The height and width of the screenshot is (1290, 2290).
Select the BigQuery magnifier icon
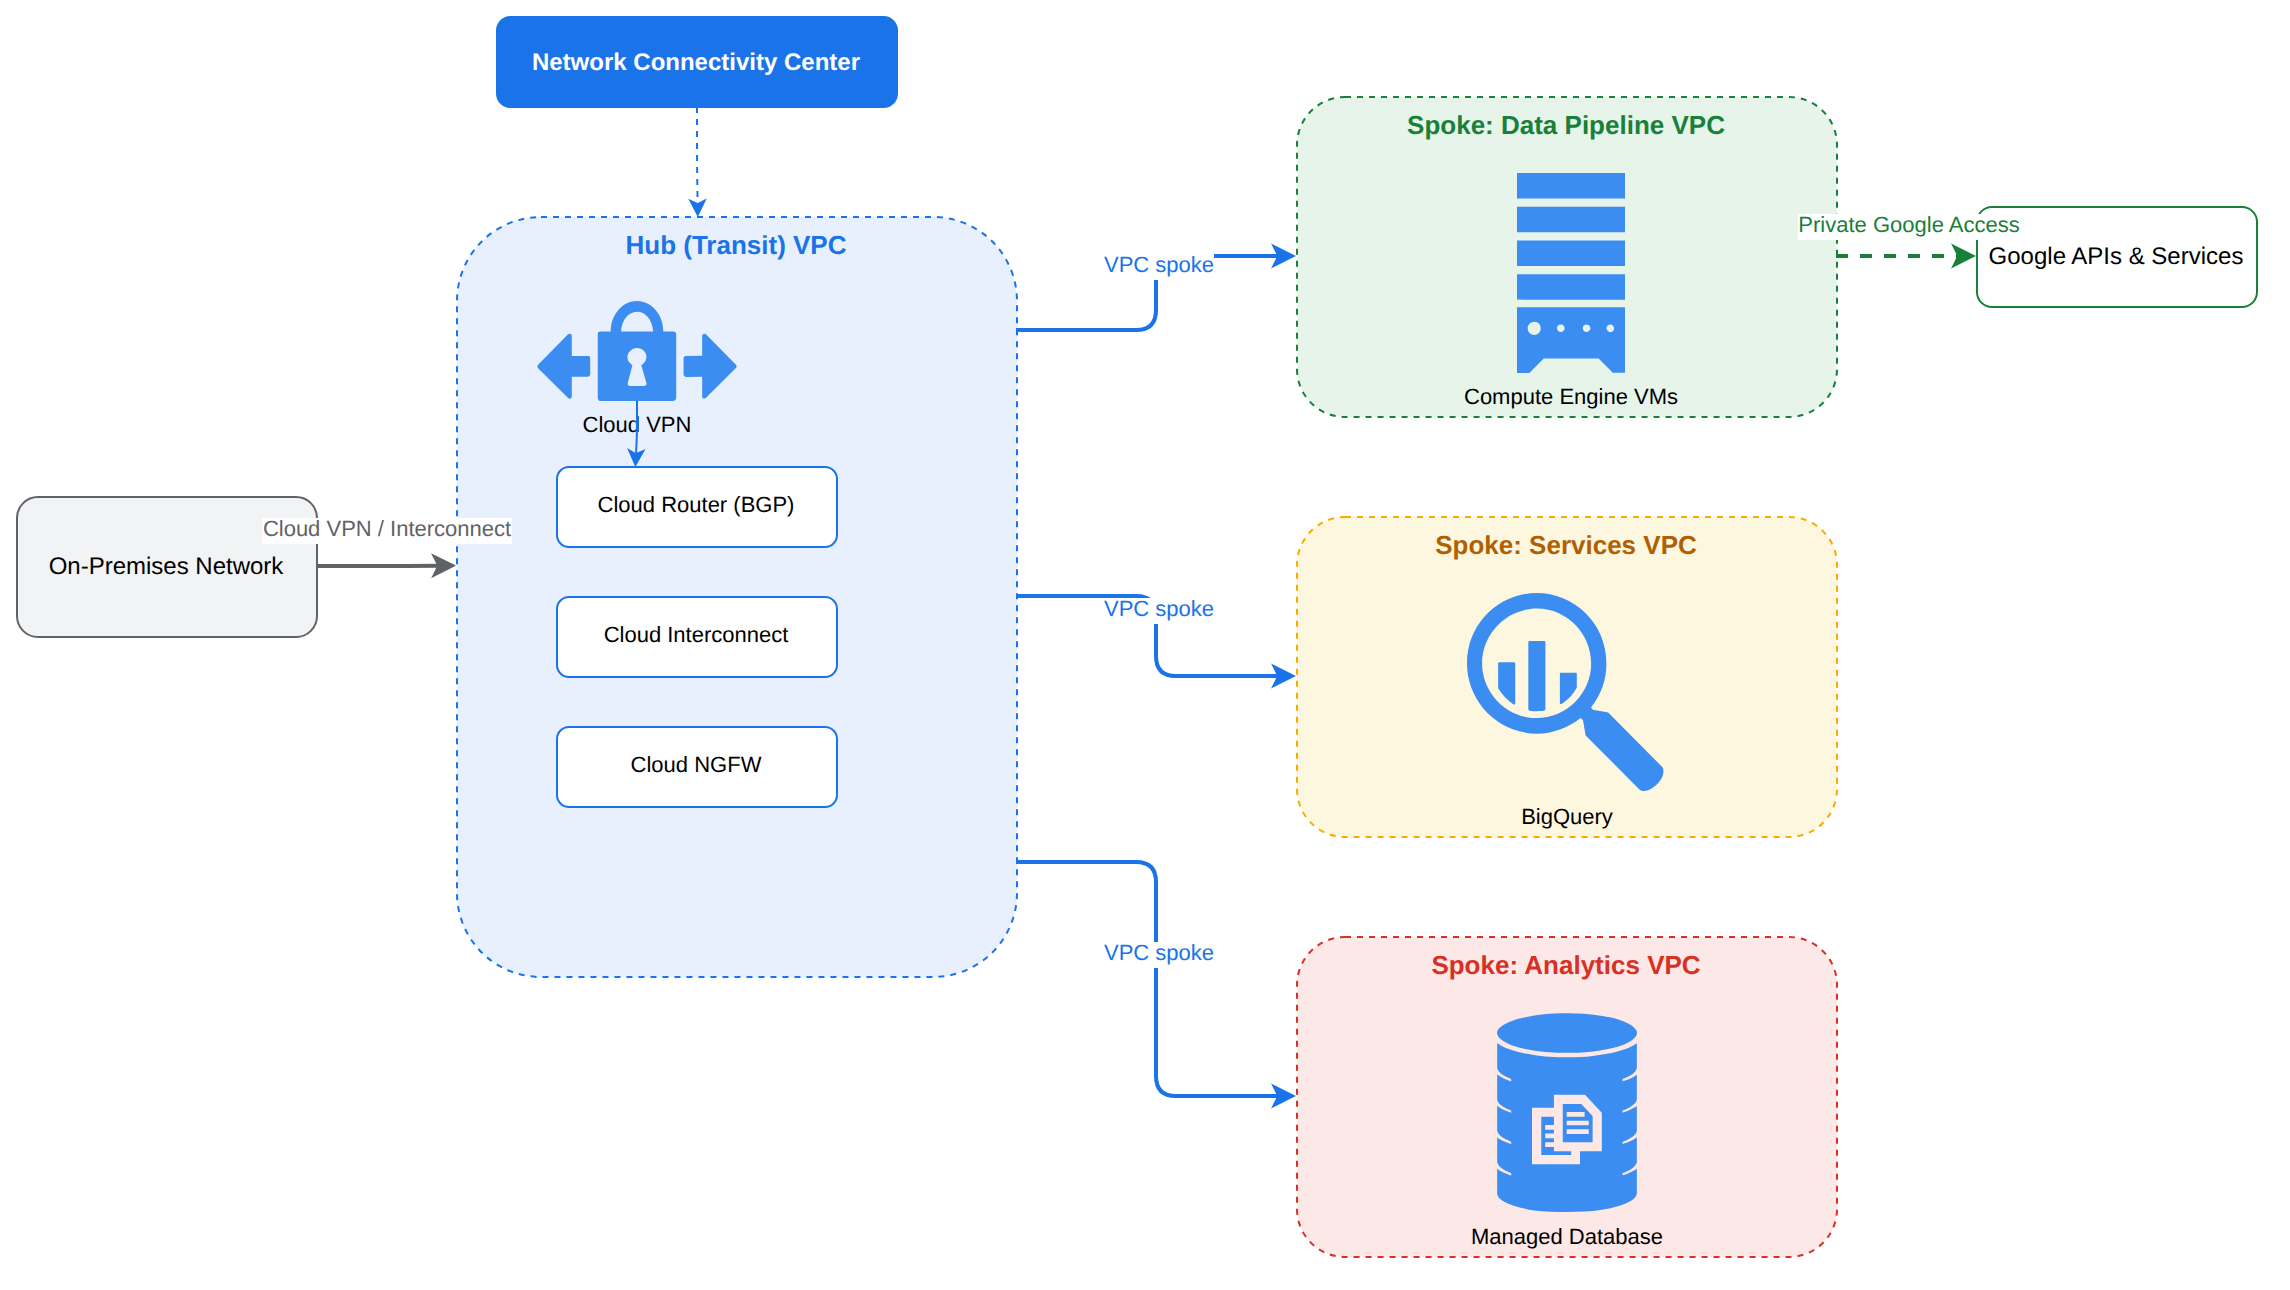(x=1565, y=692)
